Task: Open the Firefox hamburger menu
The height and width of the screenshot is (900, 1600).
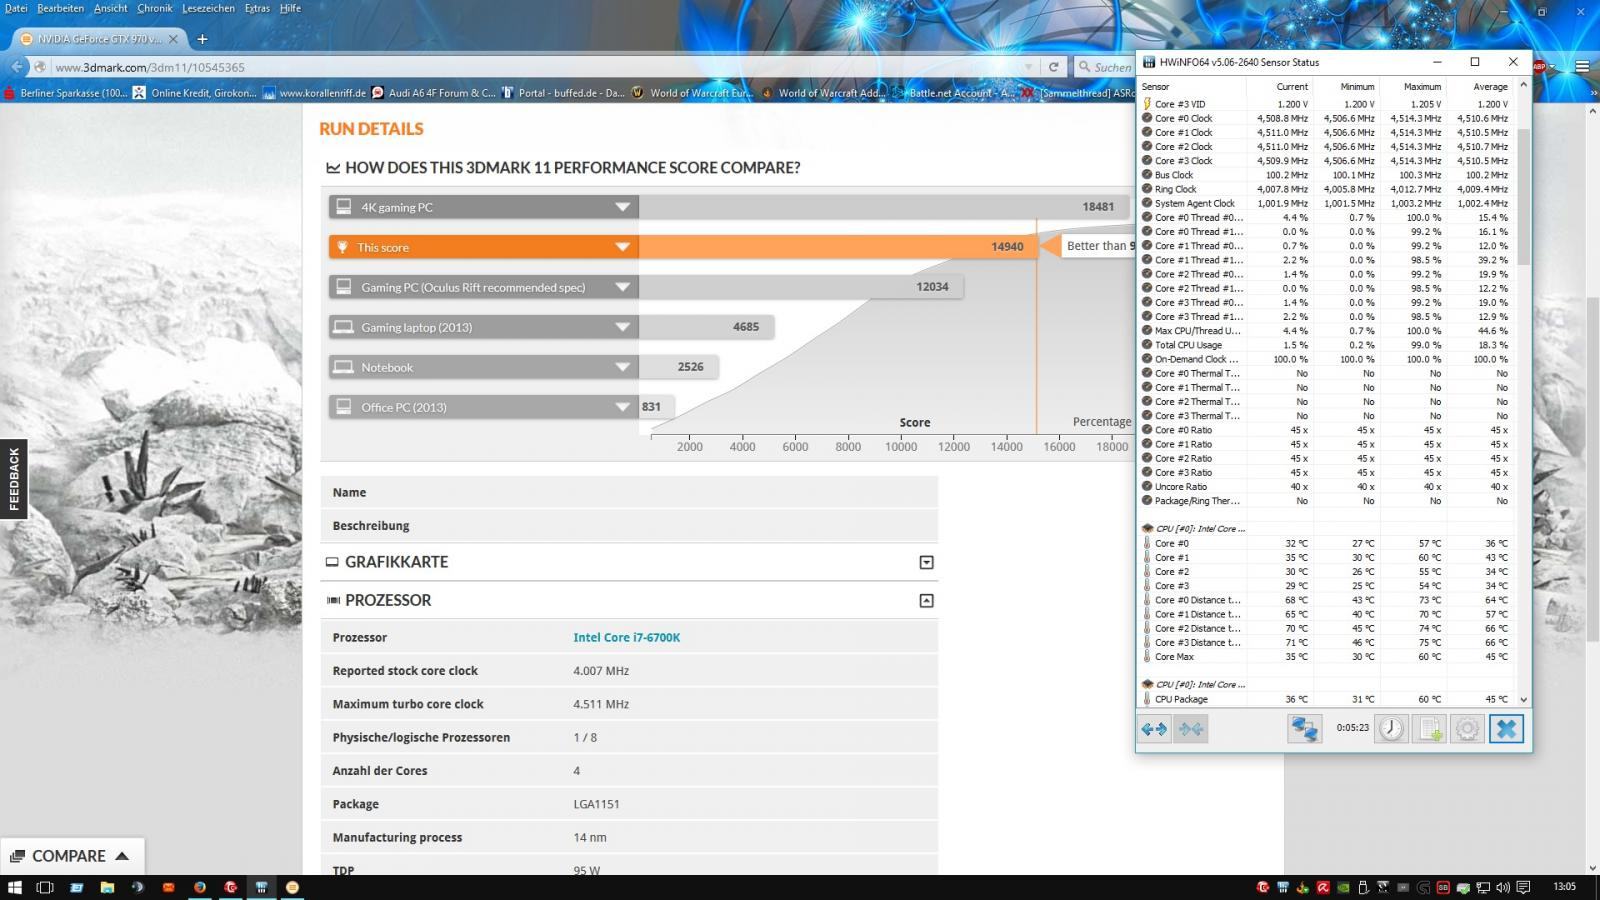Action: tap(1582, 67)
